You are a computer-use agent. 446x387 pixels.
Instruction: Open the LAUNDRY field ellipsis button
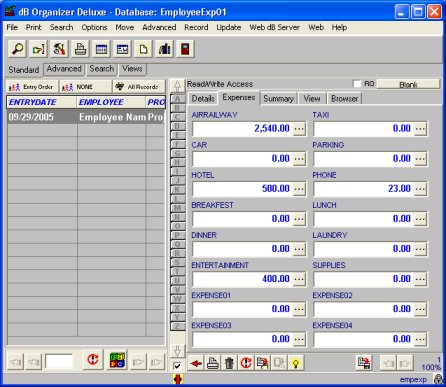pyautogui.click(x=420, y=249)
